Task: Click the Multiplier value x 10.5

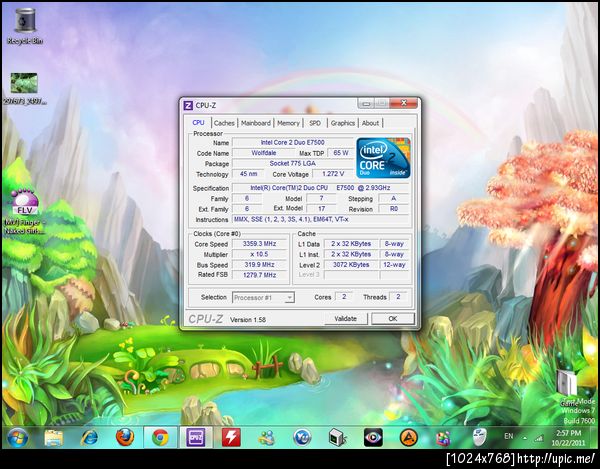Action: tap(259, 254)
